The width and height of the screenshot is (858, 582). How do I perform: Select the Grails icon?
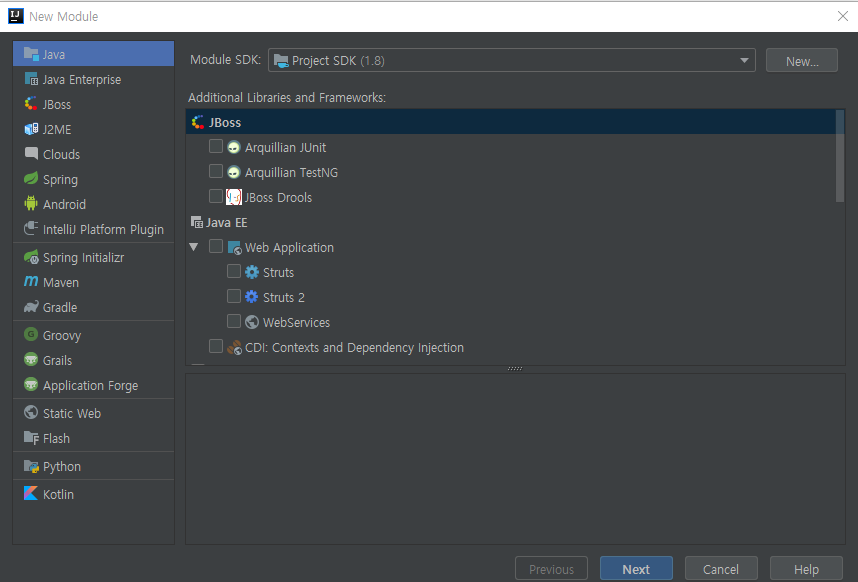pyautogui.click(x=31, y=360)
